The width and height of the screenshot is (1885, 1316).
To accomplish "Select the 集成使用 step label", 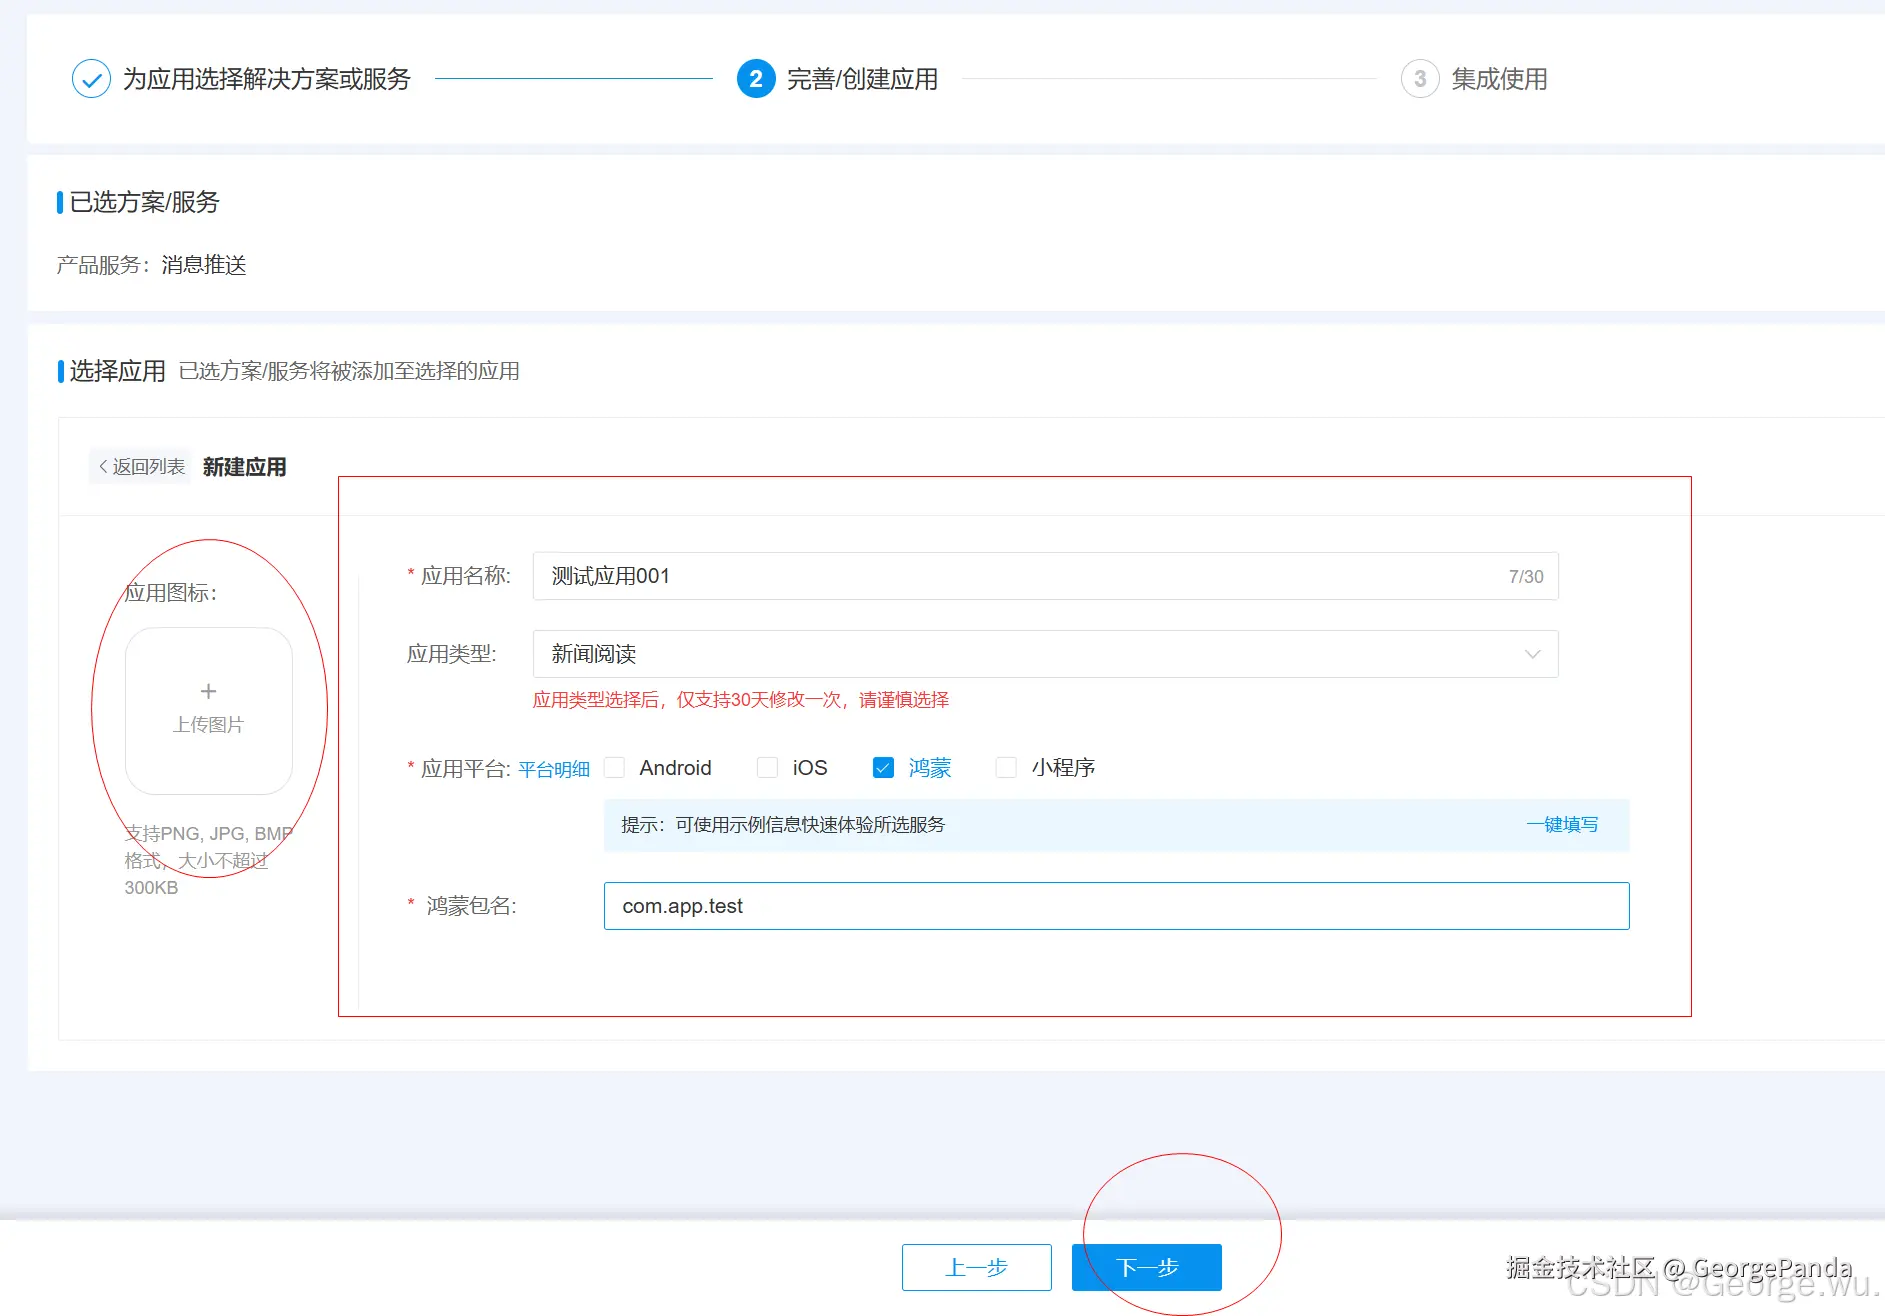I will pyautogui.click(x=1499, y=79).
